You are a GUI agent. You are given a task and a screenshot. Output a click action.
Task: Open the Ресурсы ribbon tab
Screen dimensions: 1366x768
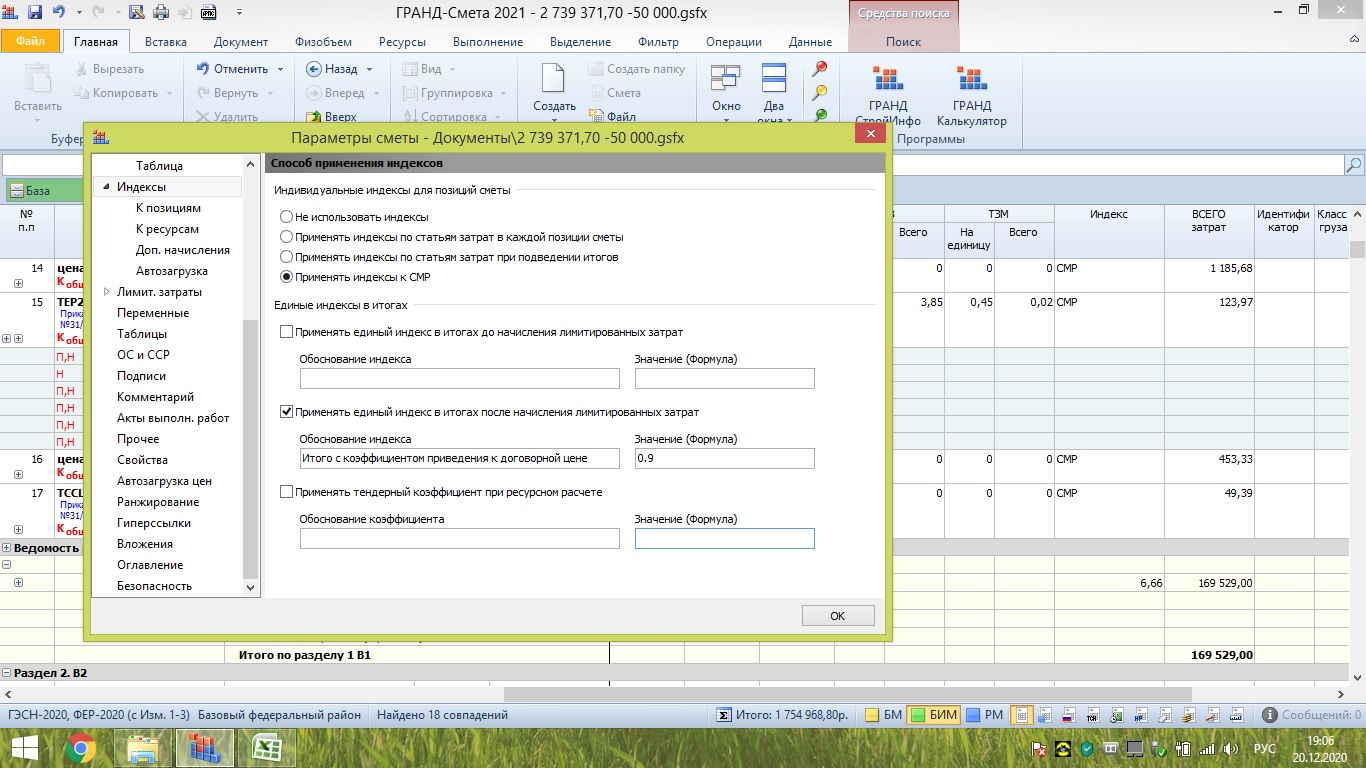coord(402,42)
